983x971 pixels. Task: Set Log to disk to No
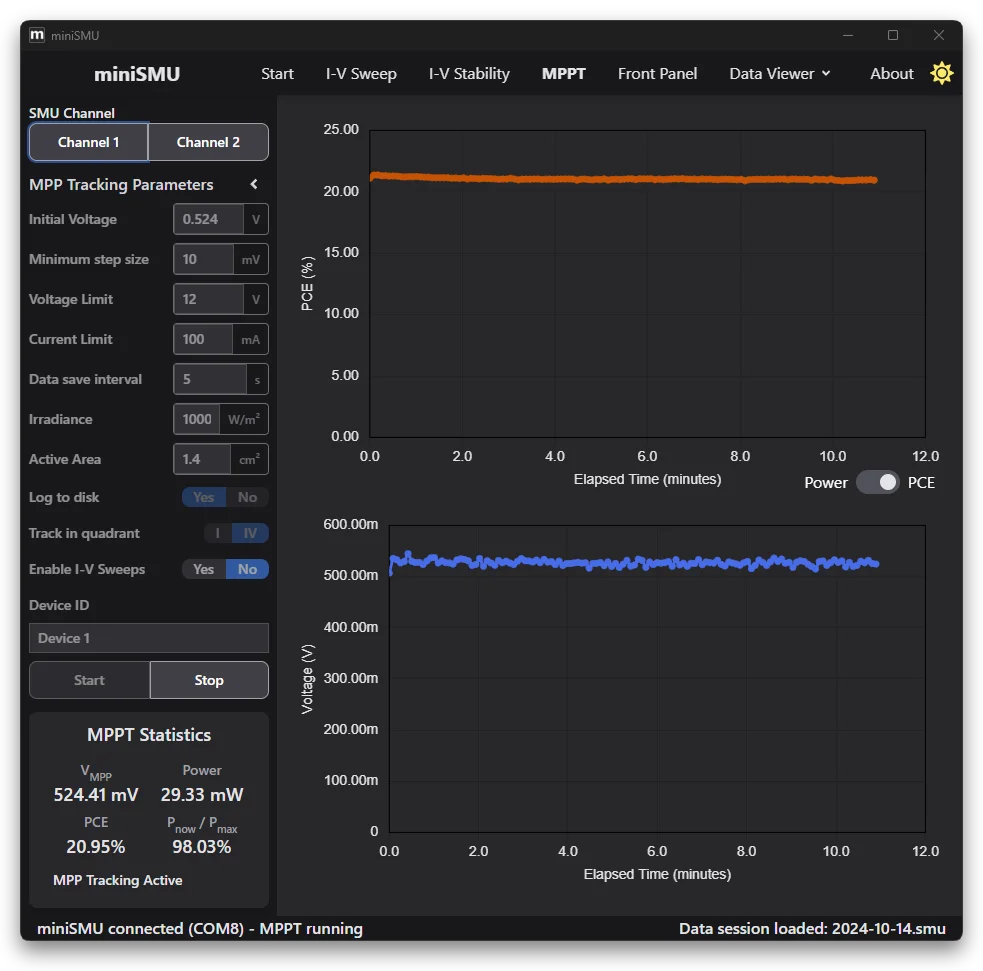[247, 497]
